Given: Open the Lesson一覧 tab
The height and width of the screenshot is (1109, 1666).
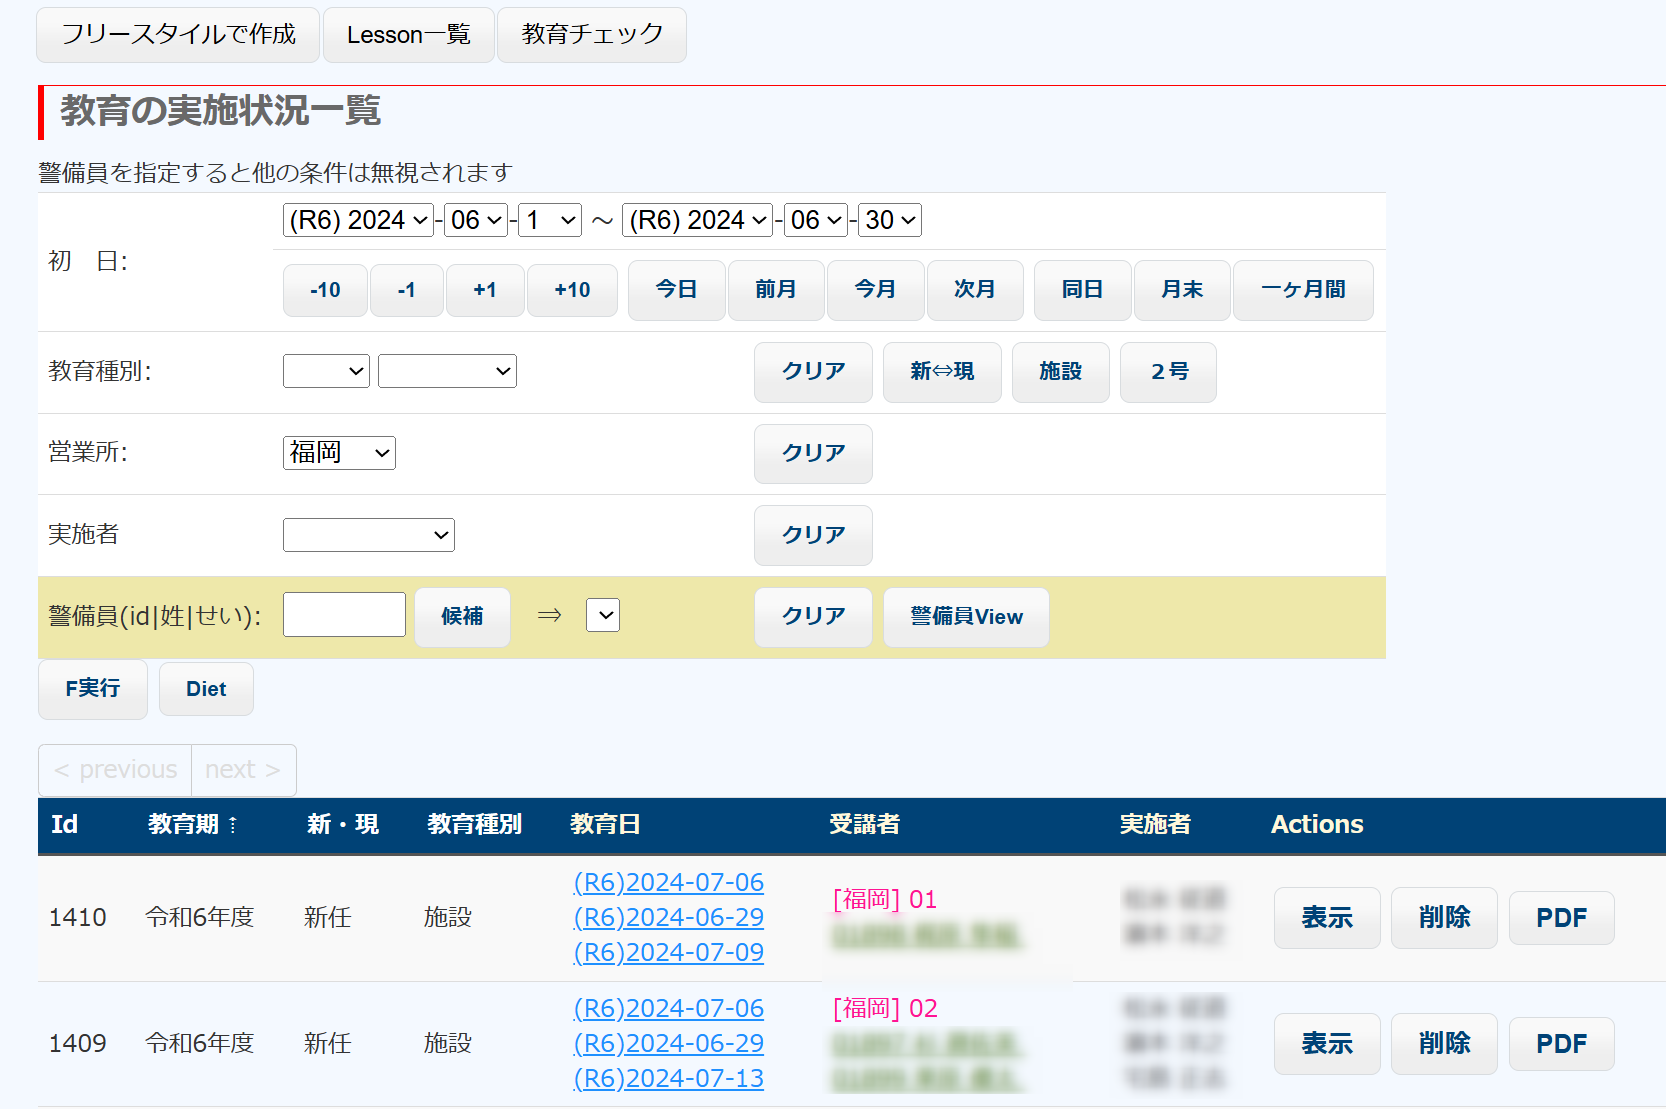Looking at the screenshot, I should [x=408, y=35].
